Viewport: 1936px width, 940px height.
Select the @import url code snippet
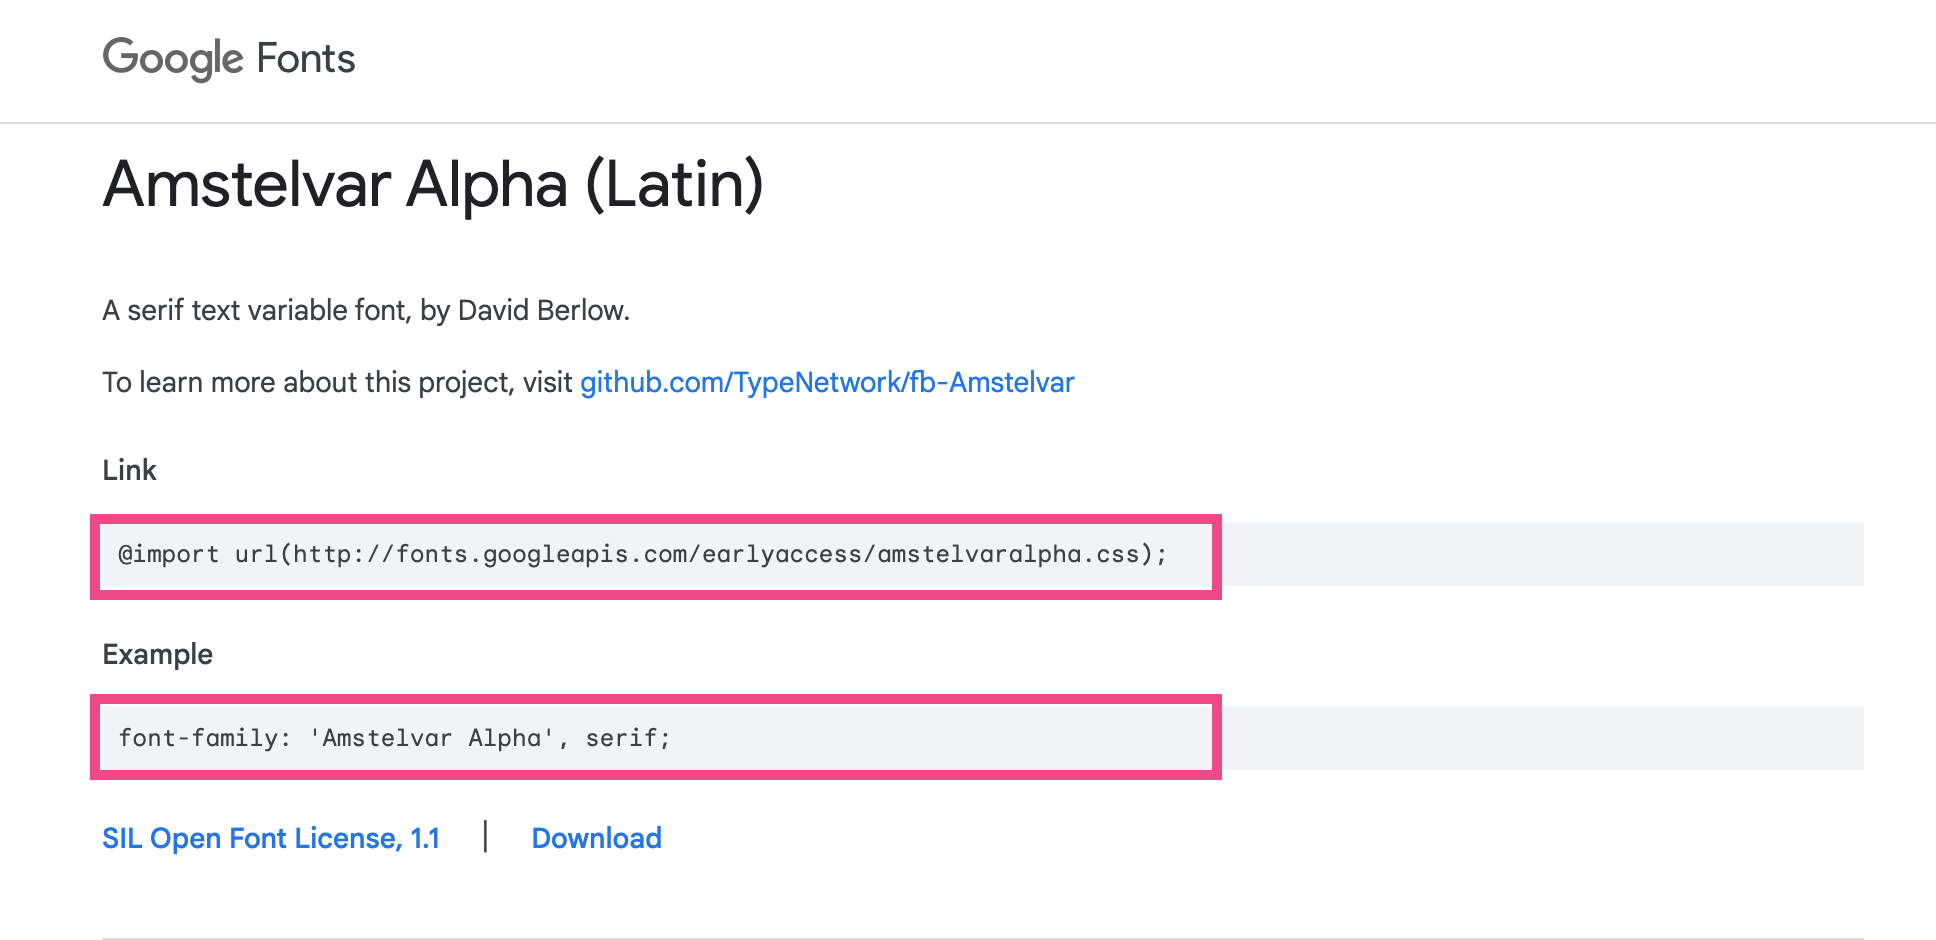(643, 554)
